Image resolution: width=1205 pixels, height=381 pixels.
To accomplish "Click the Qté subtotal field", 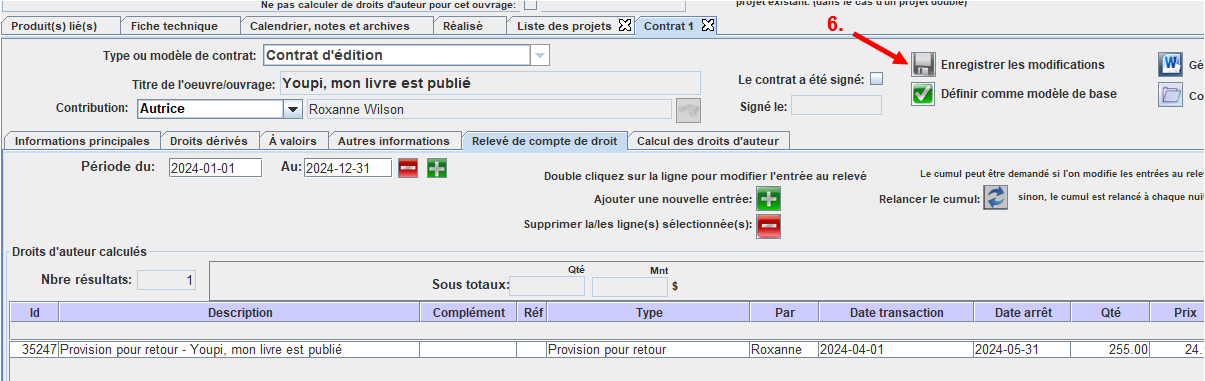I will point(547,287).
